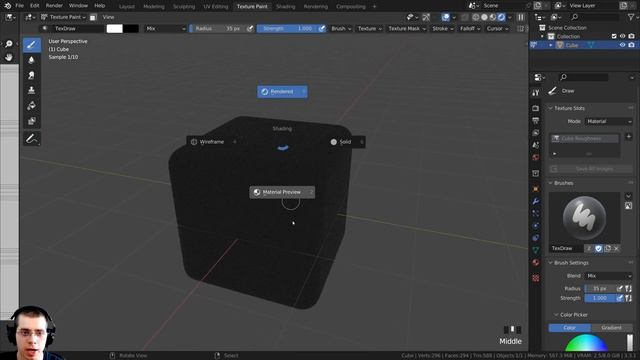Open the Blender logo menu

click(7, 6)
